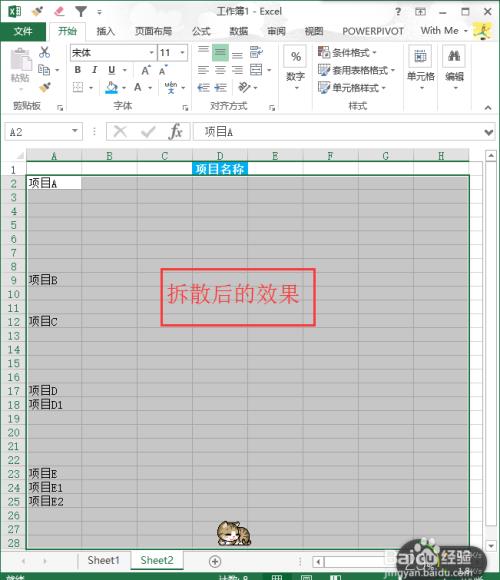Toggle Bold formatting
This screenshot has height=580, width=500.
pos(78,70)
